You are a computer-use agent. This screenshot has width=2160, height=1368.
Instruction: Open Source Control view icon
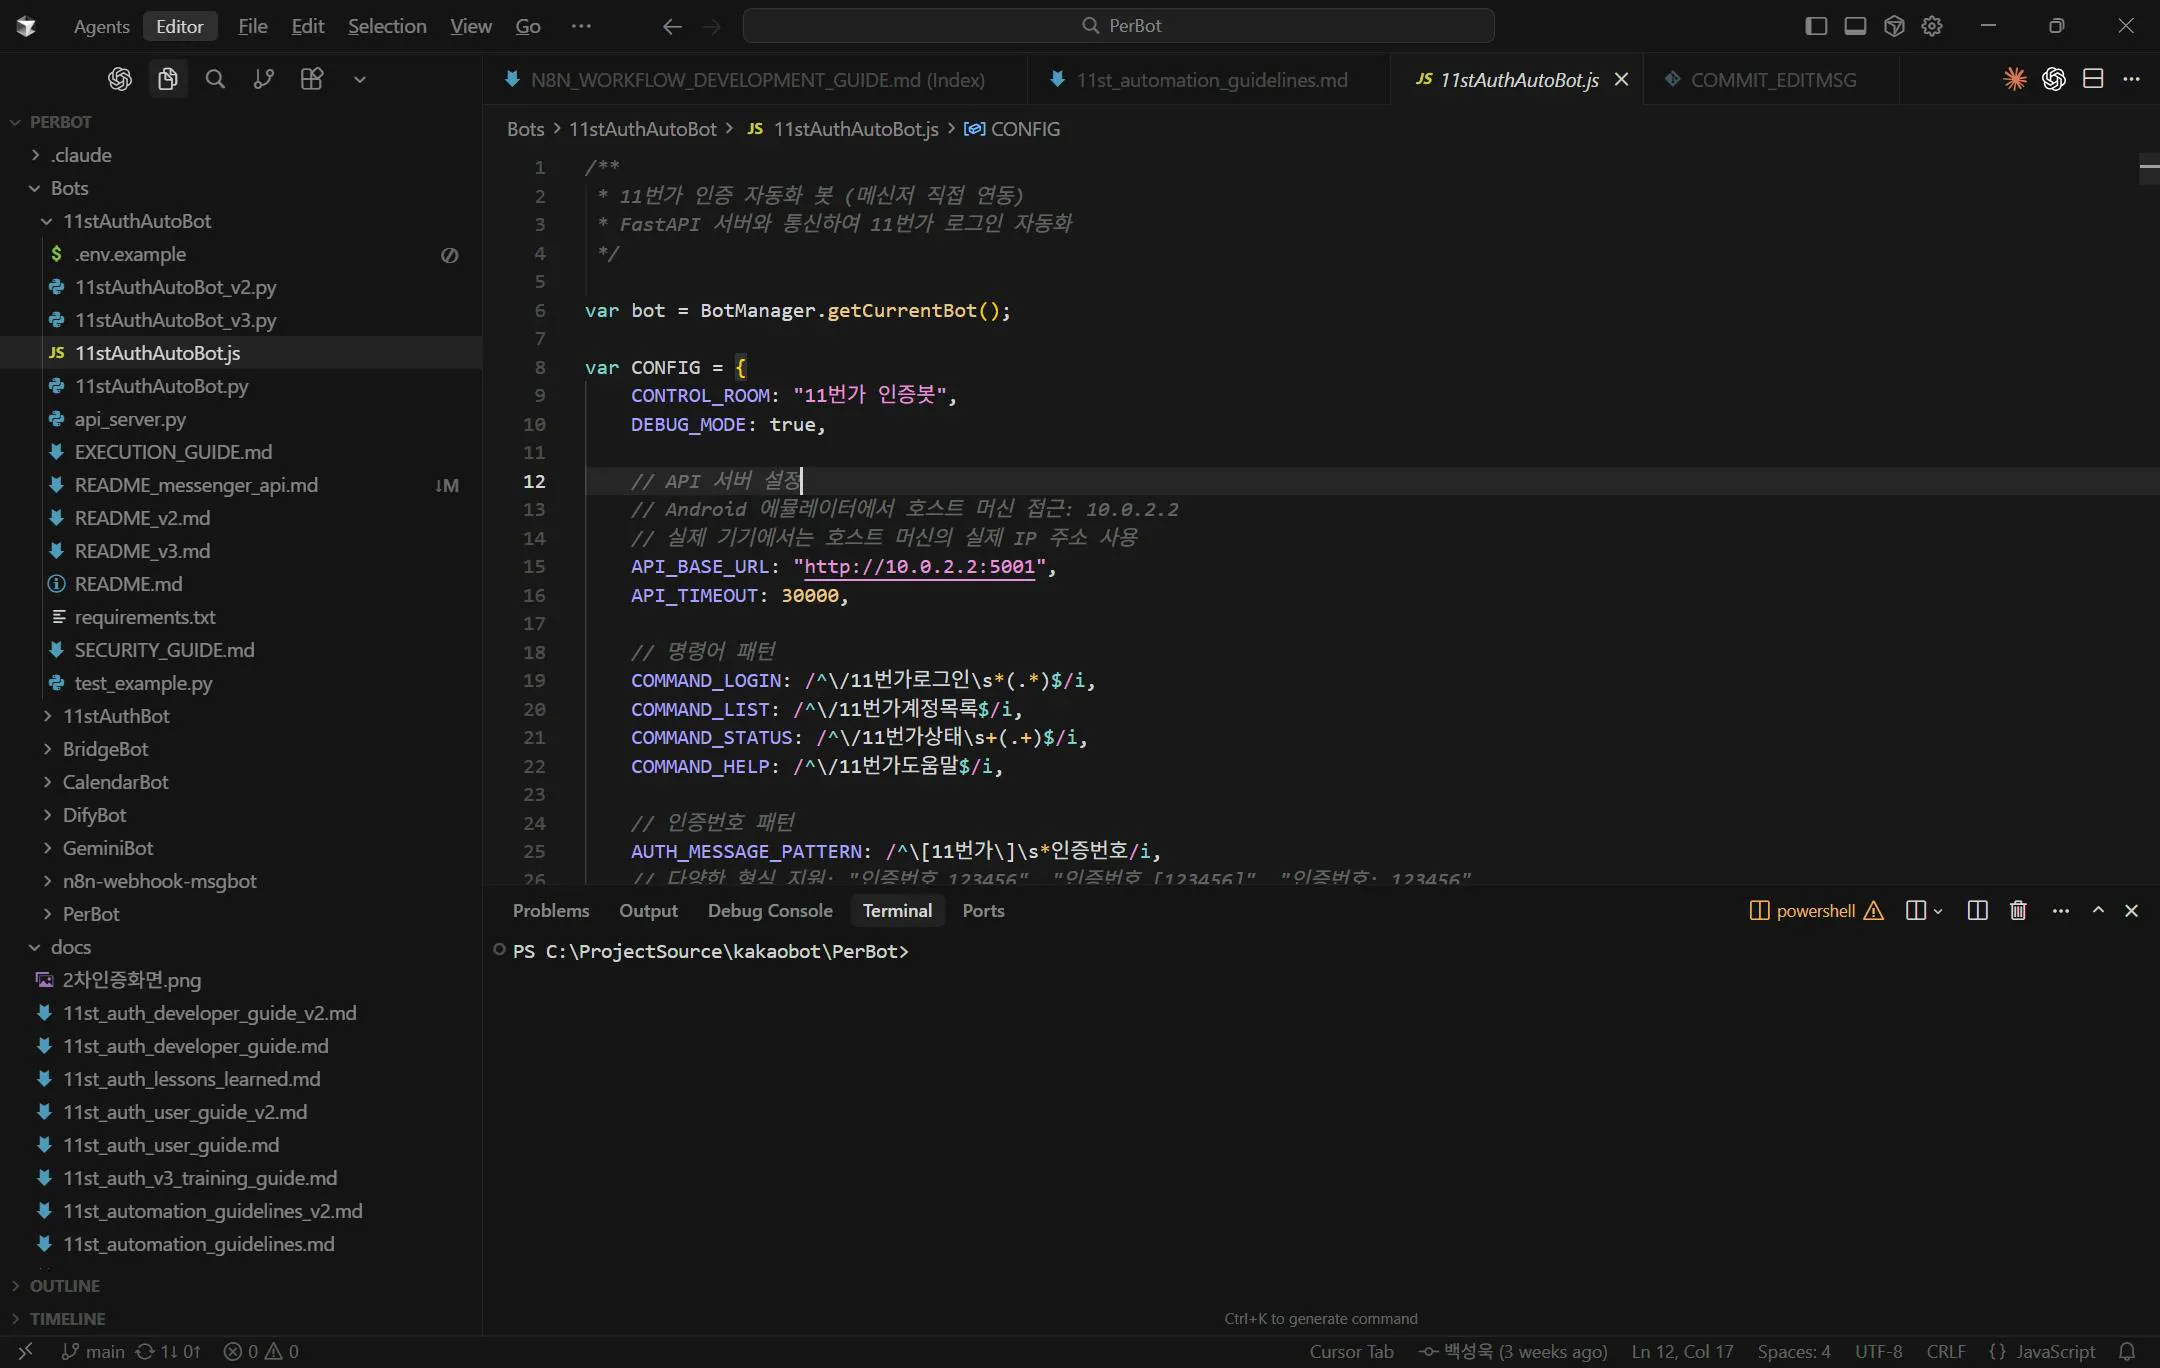click(x=263, y=79)
